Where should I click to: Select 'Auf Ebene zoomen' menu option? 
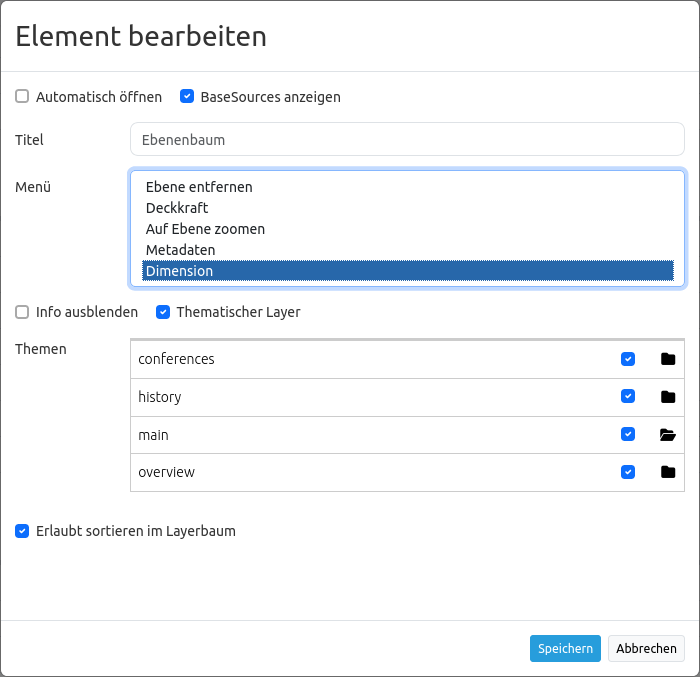click(x=205, y=229)
